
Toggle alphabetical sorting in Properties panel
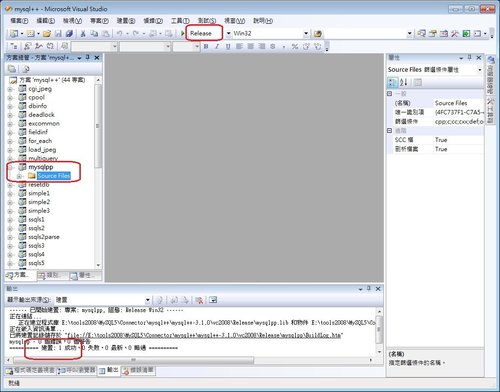404,82
